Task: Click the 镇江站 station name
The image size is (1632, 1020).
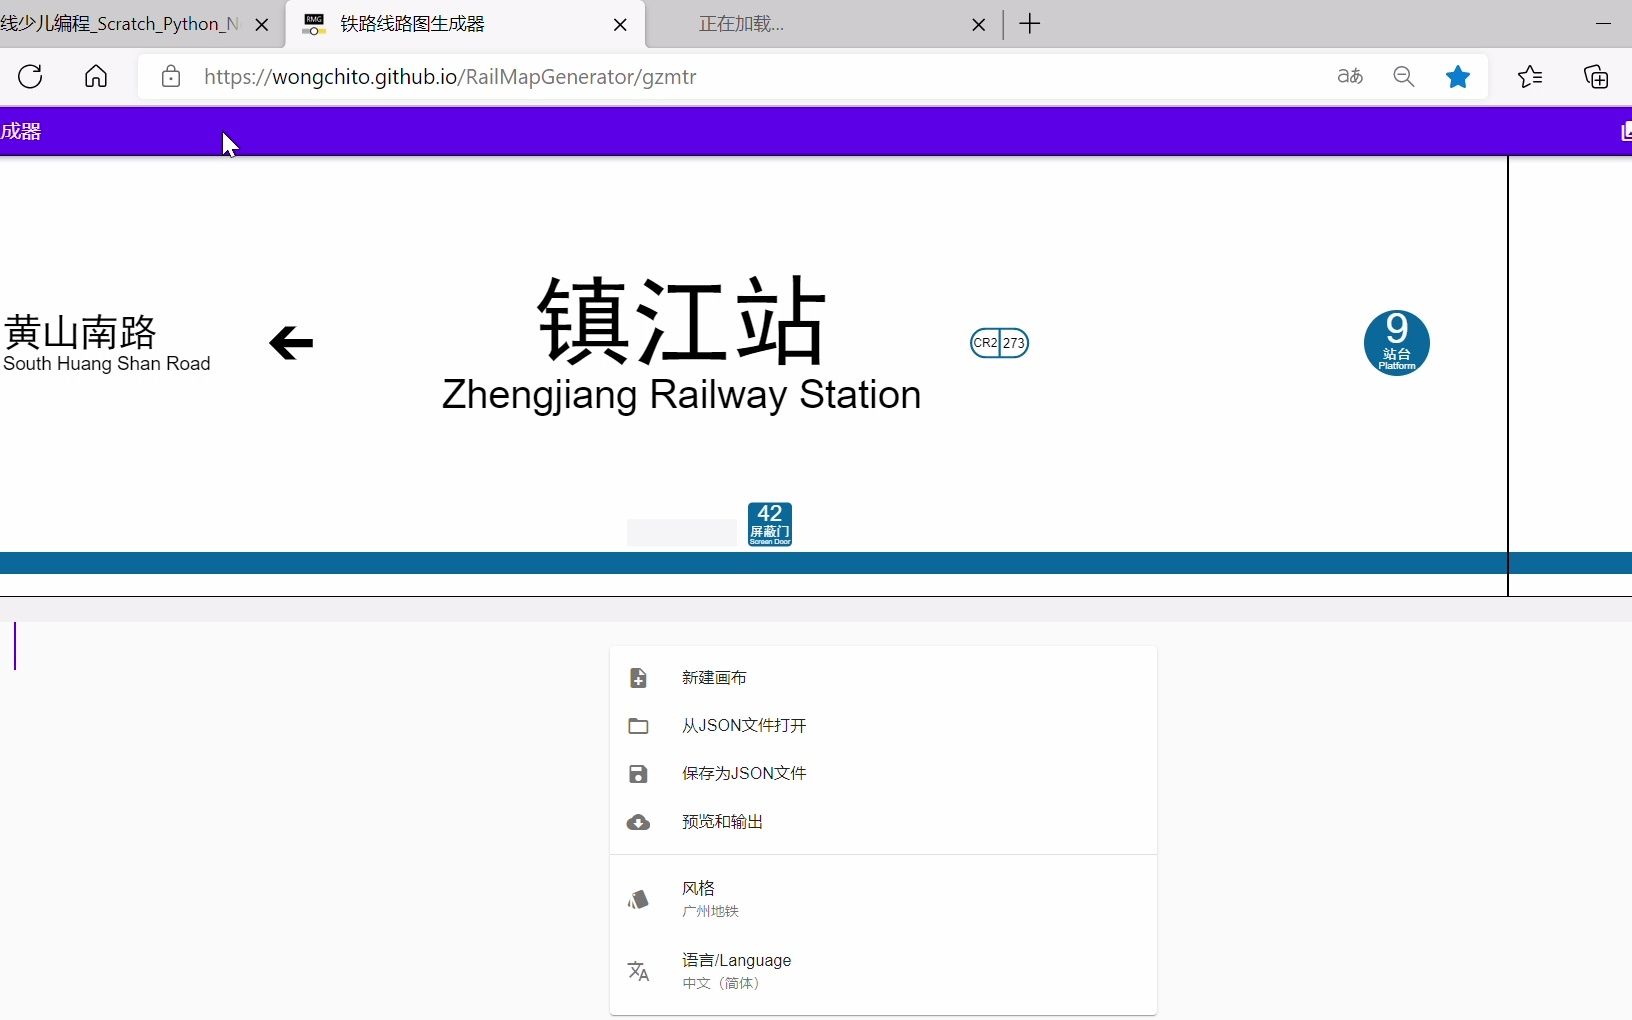Action: coord(682,321)
